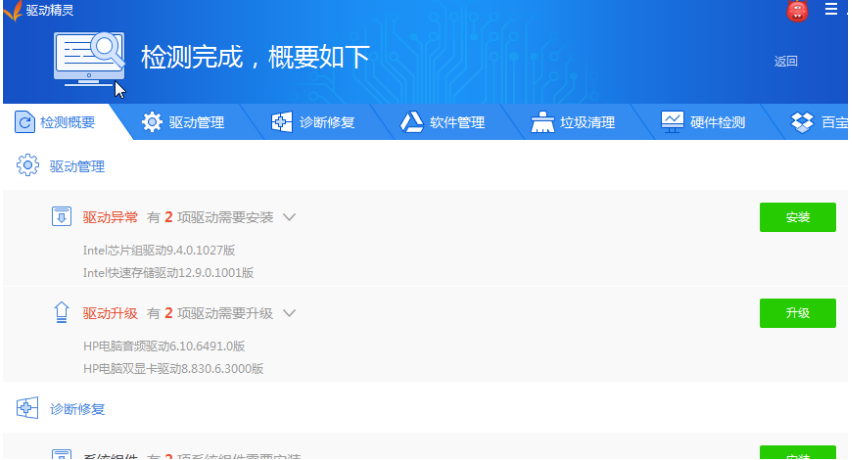Click the red mascot avatar icon
The image size is (852, 460).
[x=797, y=11]
